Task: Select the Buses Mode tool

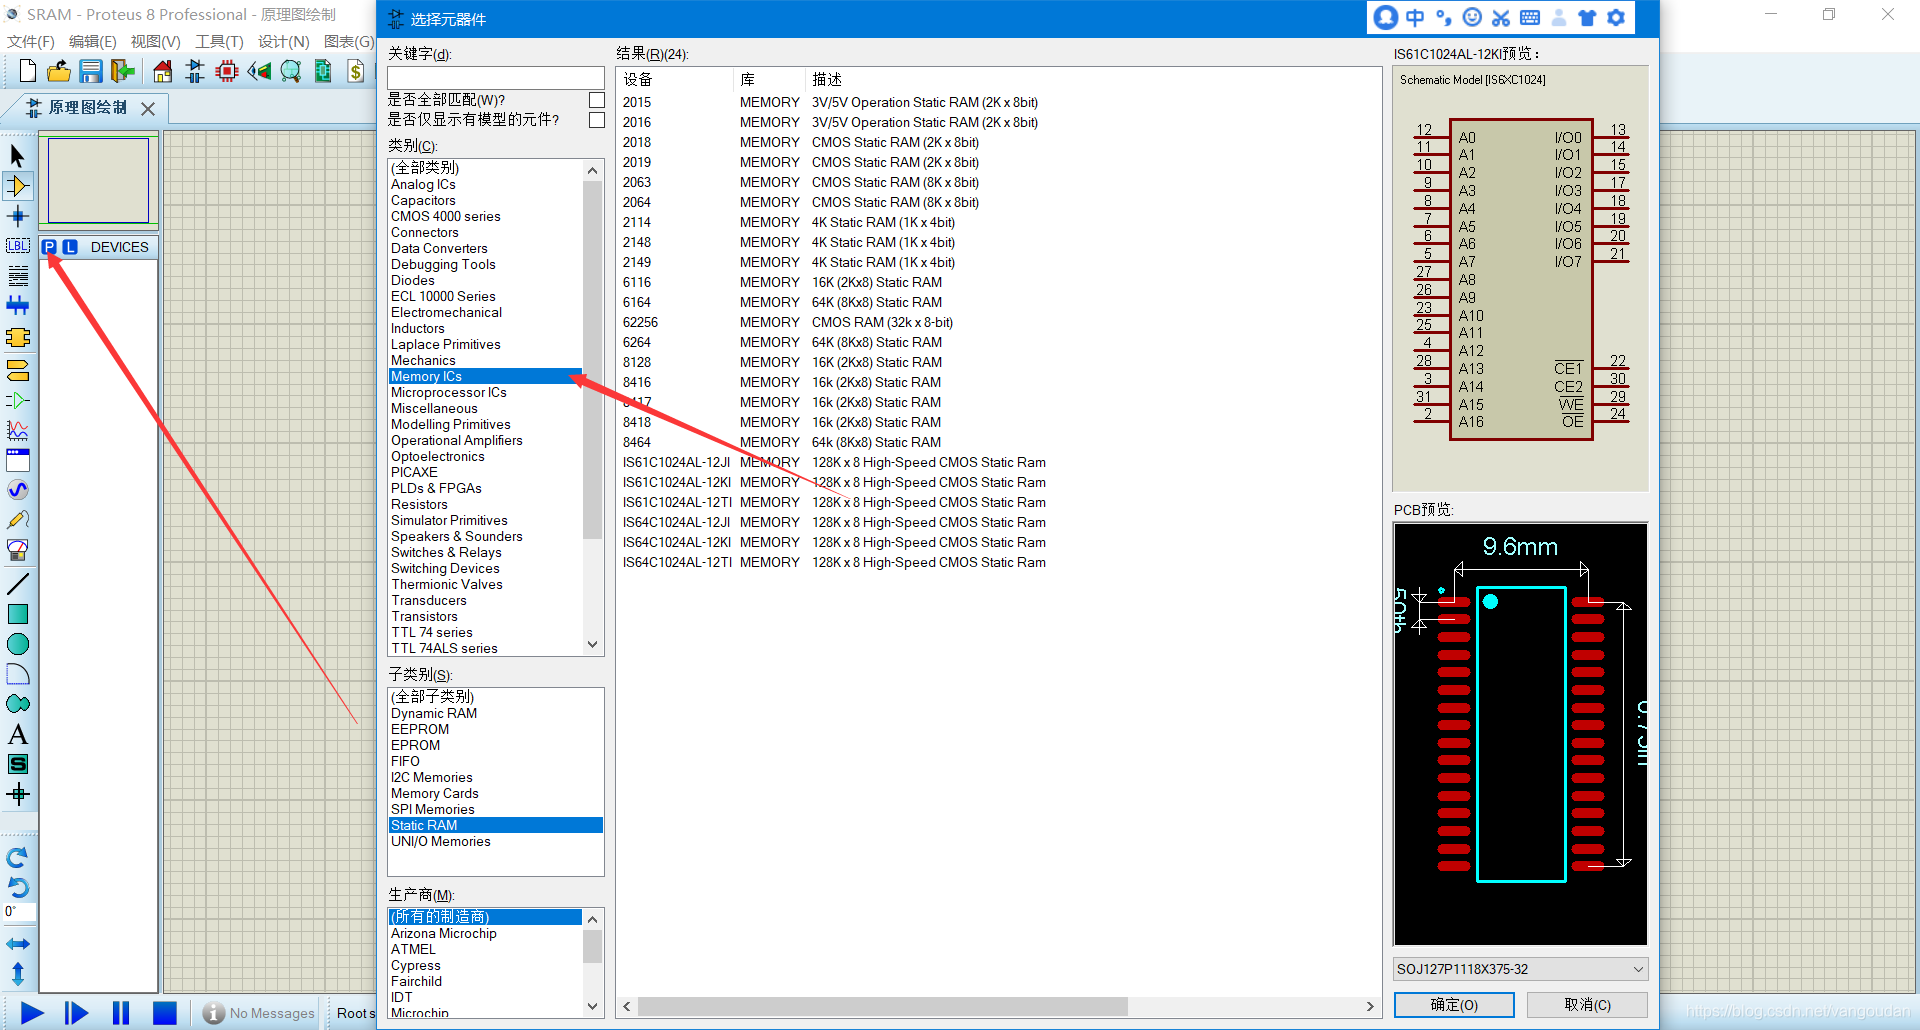Action: (x=17, y=306)
